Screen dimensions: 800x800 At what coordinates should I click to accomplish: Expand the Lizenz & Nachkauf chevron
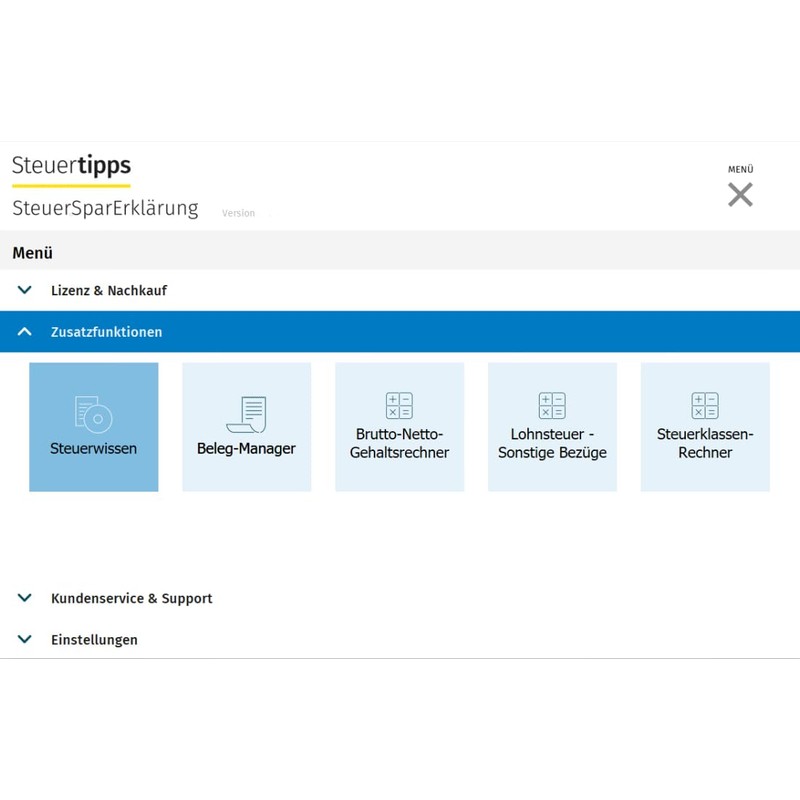(25, 290)
